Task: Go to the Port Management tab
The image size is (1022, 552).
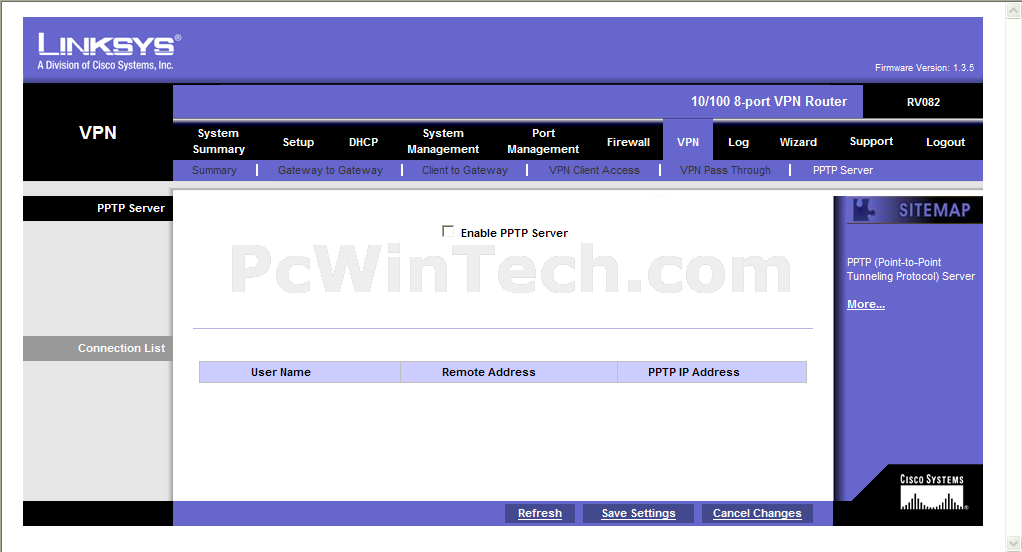Action: click(543, 141)
